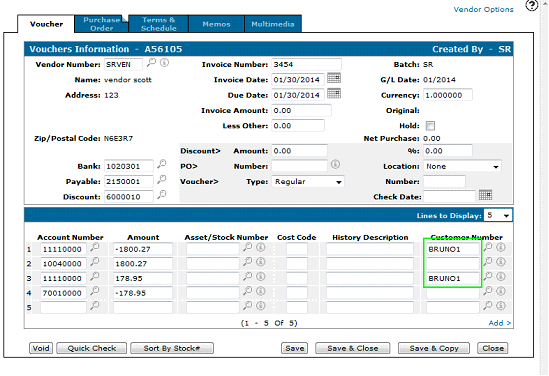Search Customer Number on line 1
Screen dimensions: 549x376
[x=488, y=247]
